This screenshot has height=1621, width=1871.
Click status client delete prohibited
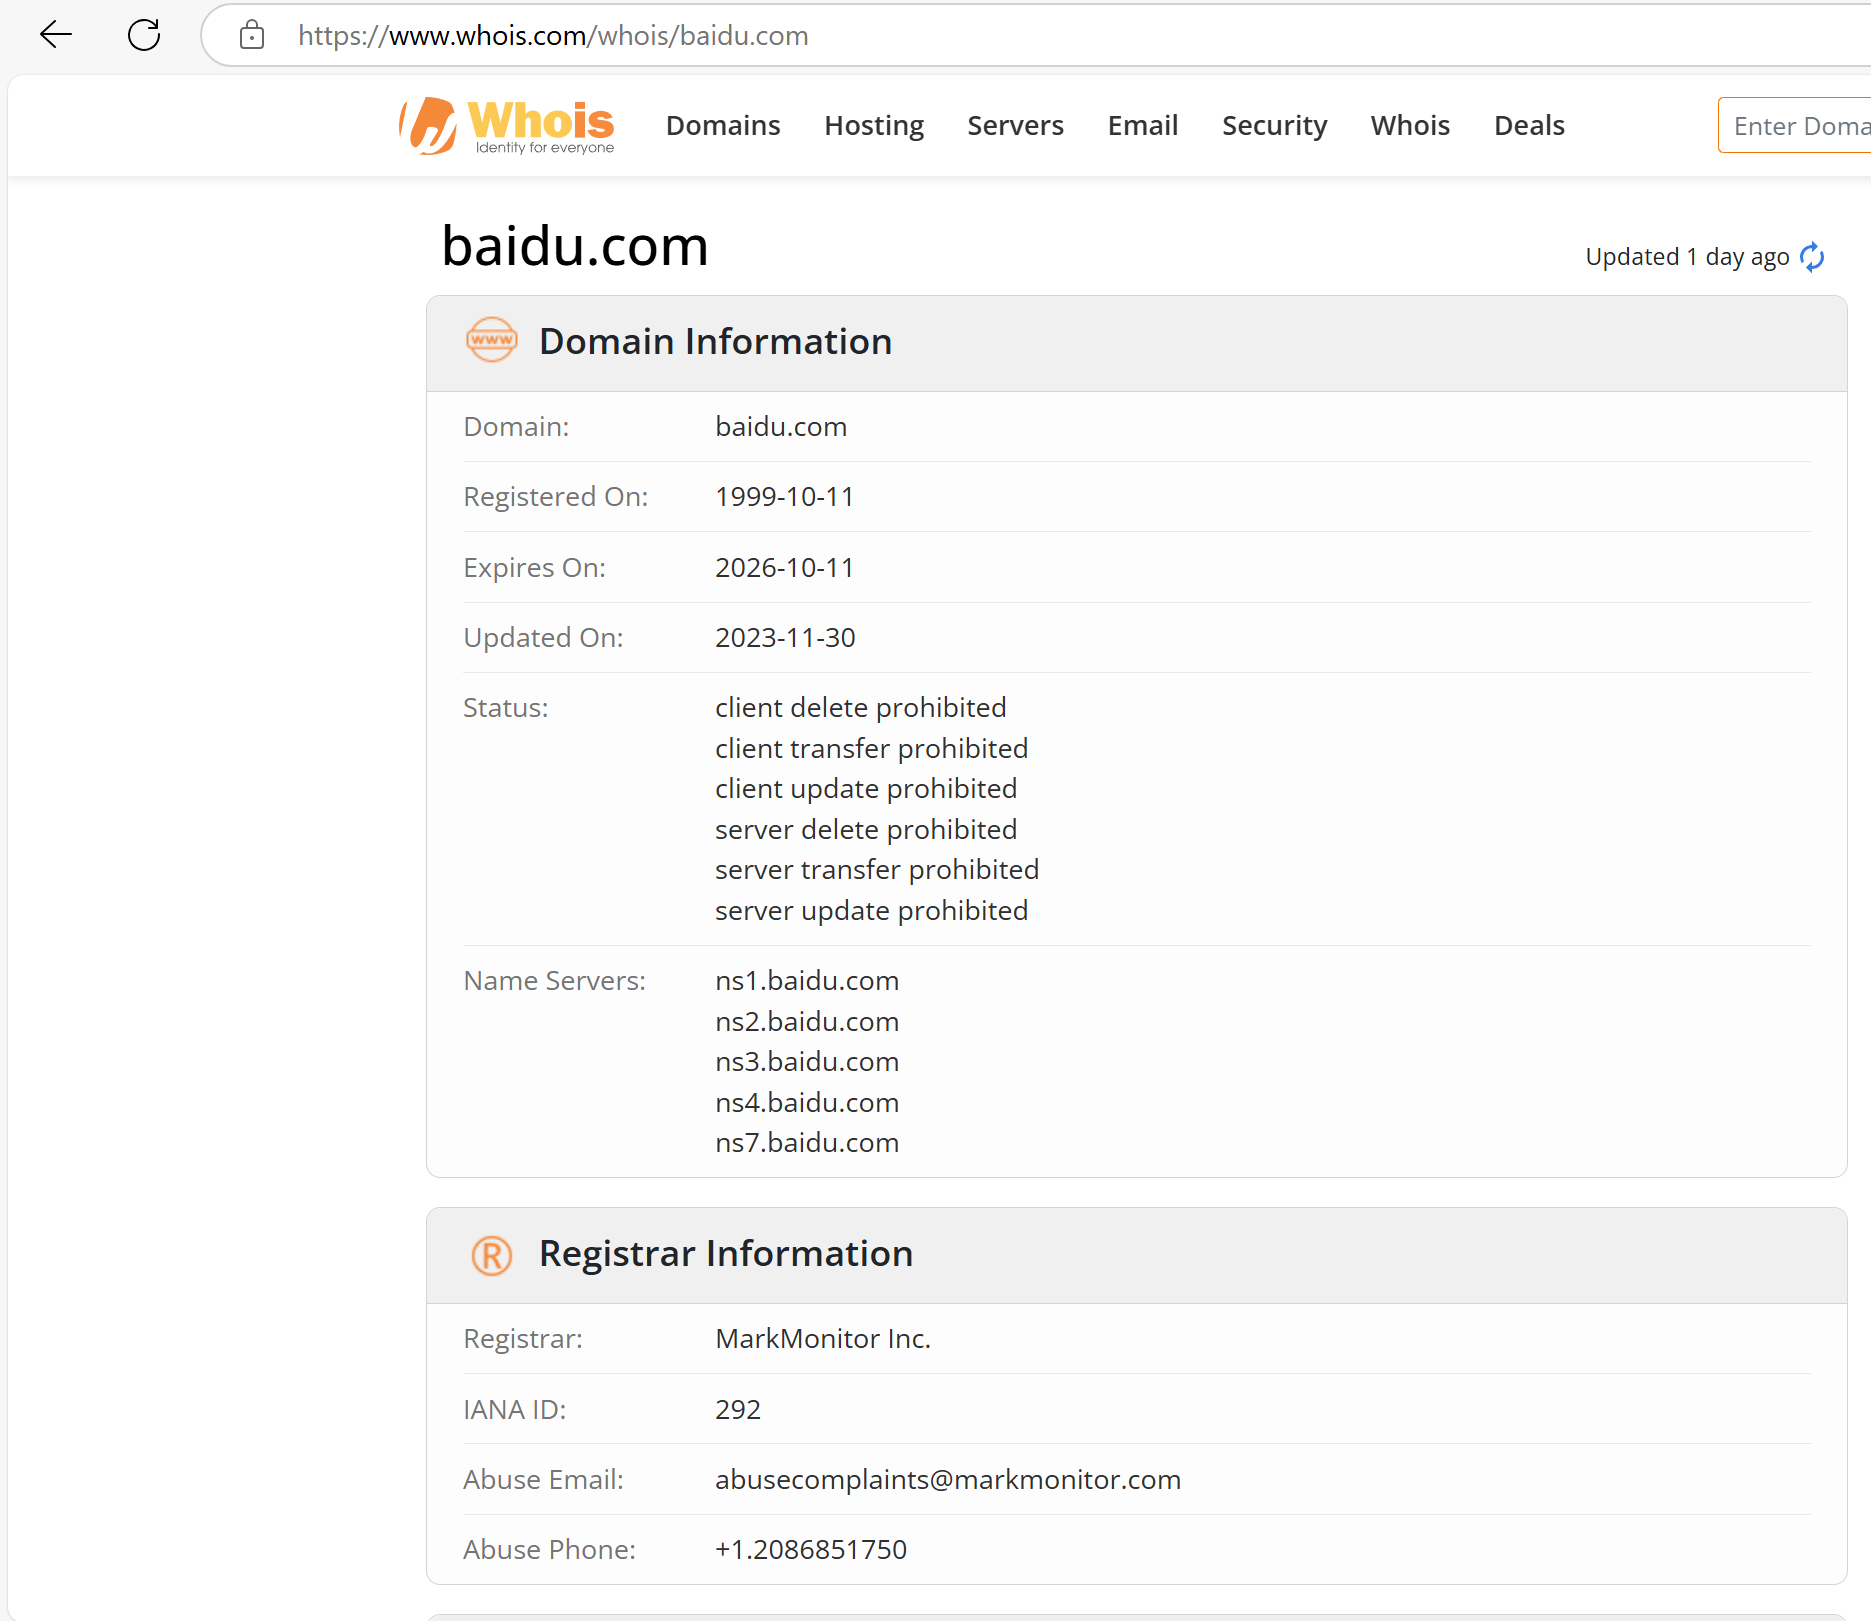coord(861,708)
